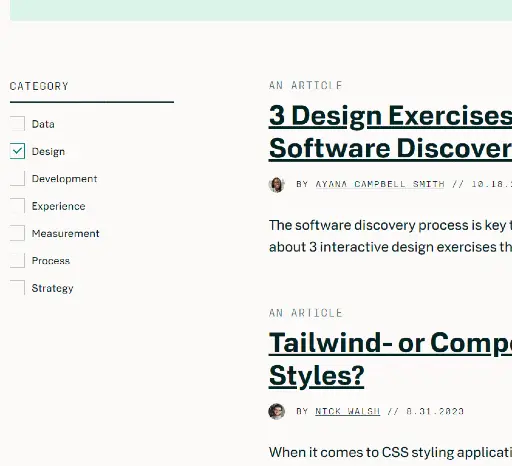Image resolution: width=512 pixels, height=466 pixels.
Task: Click the Data label text
Action: pos(43,124)
